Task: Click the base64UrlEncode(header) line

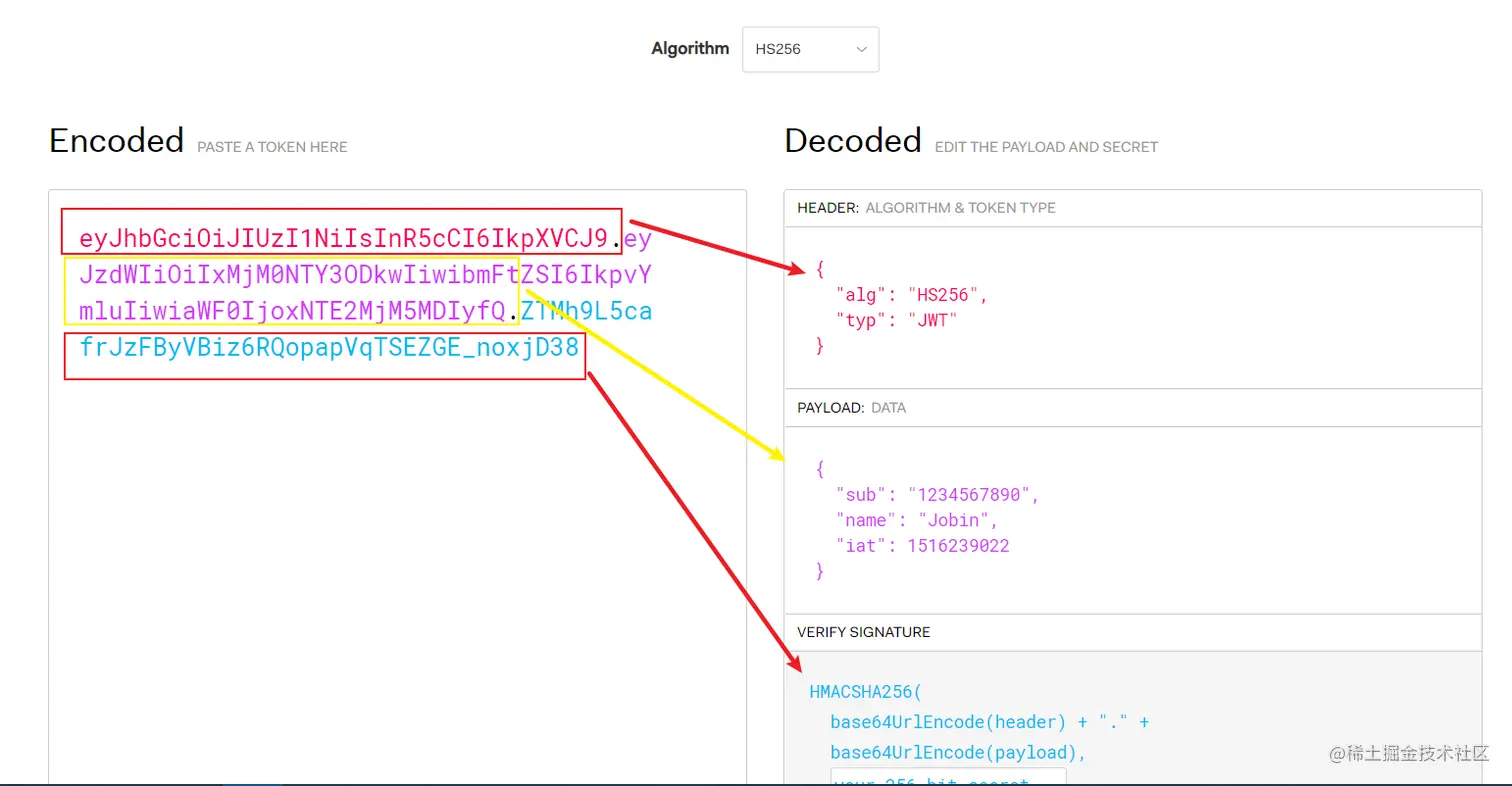Action: pyautogui.click(x=989, y=722)
